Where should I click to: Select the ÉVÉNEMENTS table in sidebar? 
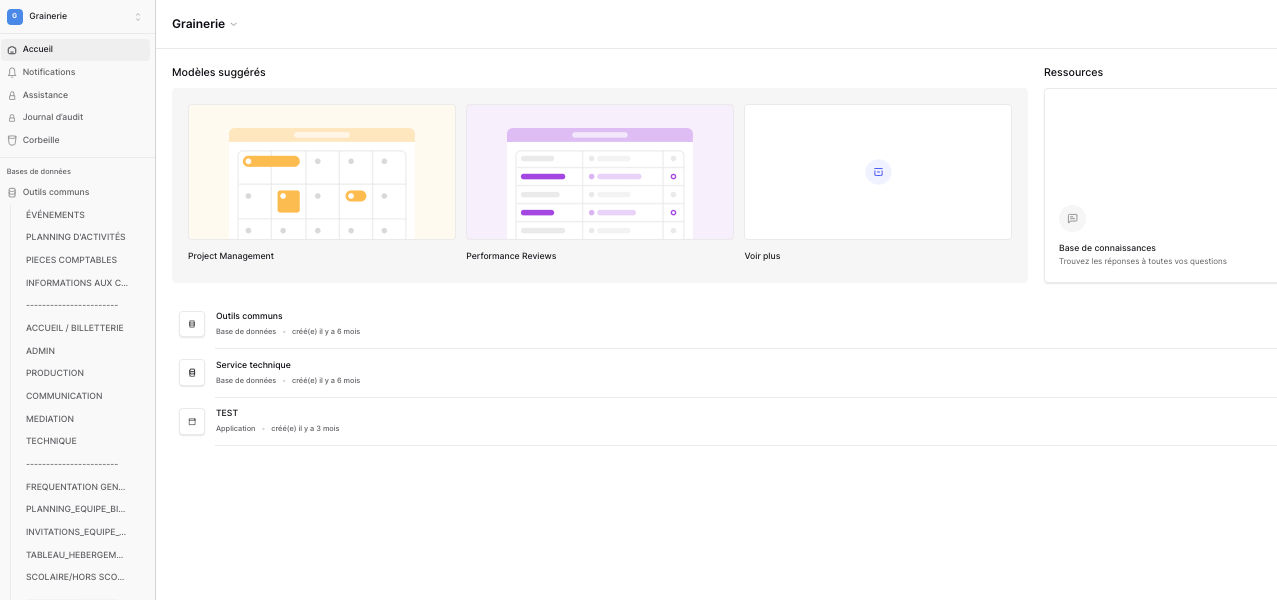(55, 215)
